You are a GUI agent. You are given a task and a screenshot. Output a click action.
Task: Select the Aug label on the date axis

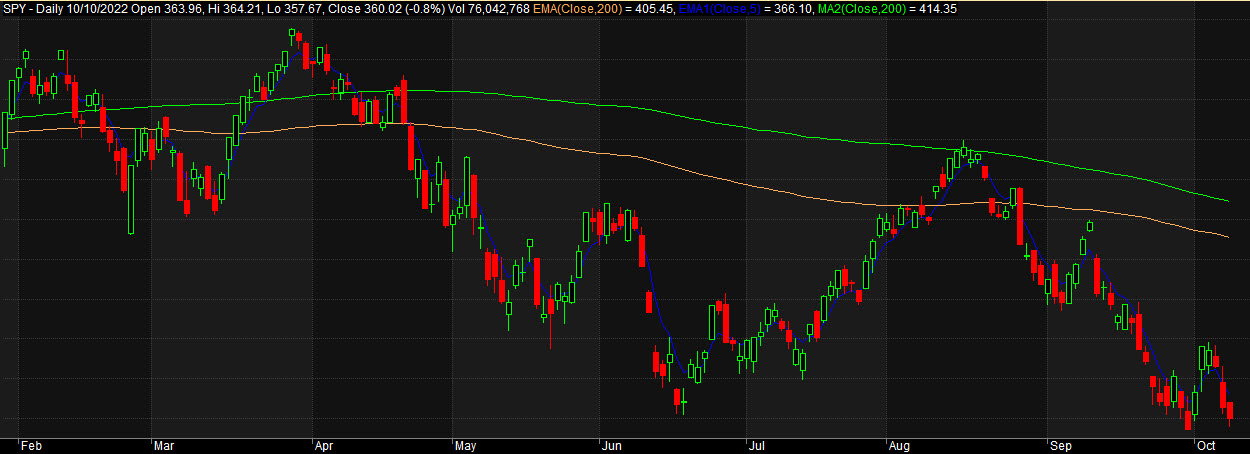tap(899, 446)
